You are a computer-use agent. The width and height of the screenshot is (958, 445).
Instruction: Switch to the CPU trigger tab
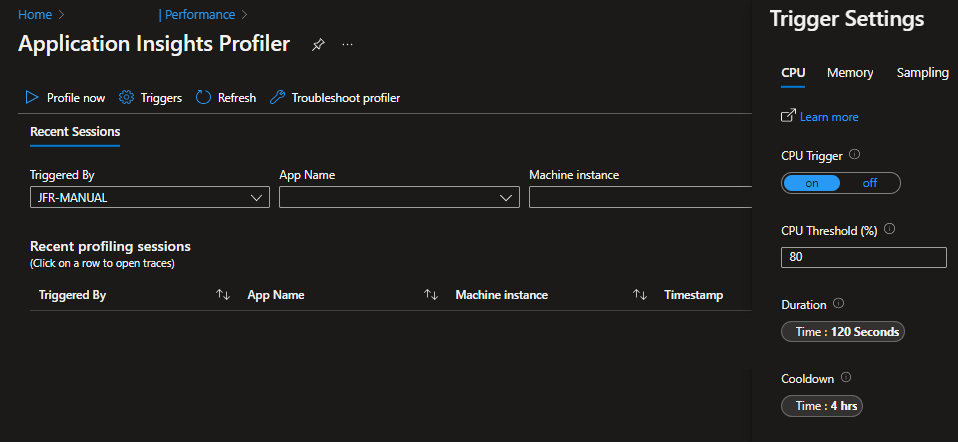793,73
